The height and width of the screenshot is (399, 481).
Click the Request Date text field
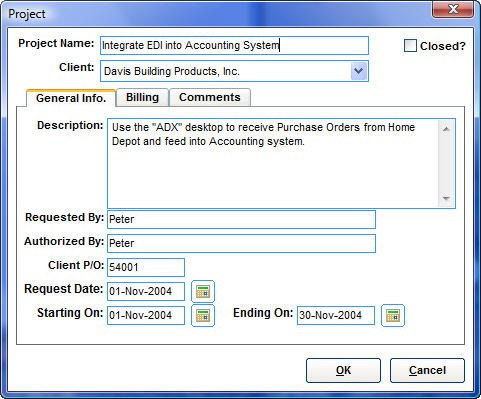pyautogui.click(x=146, y=291)
